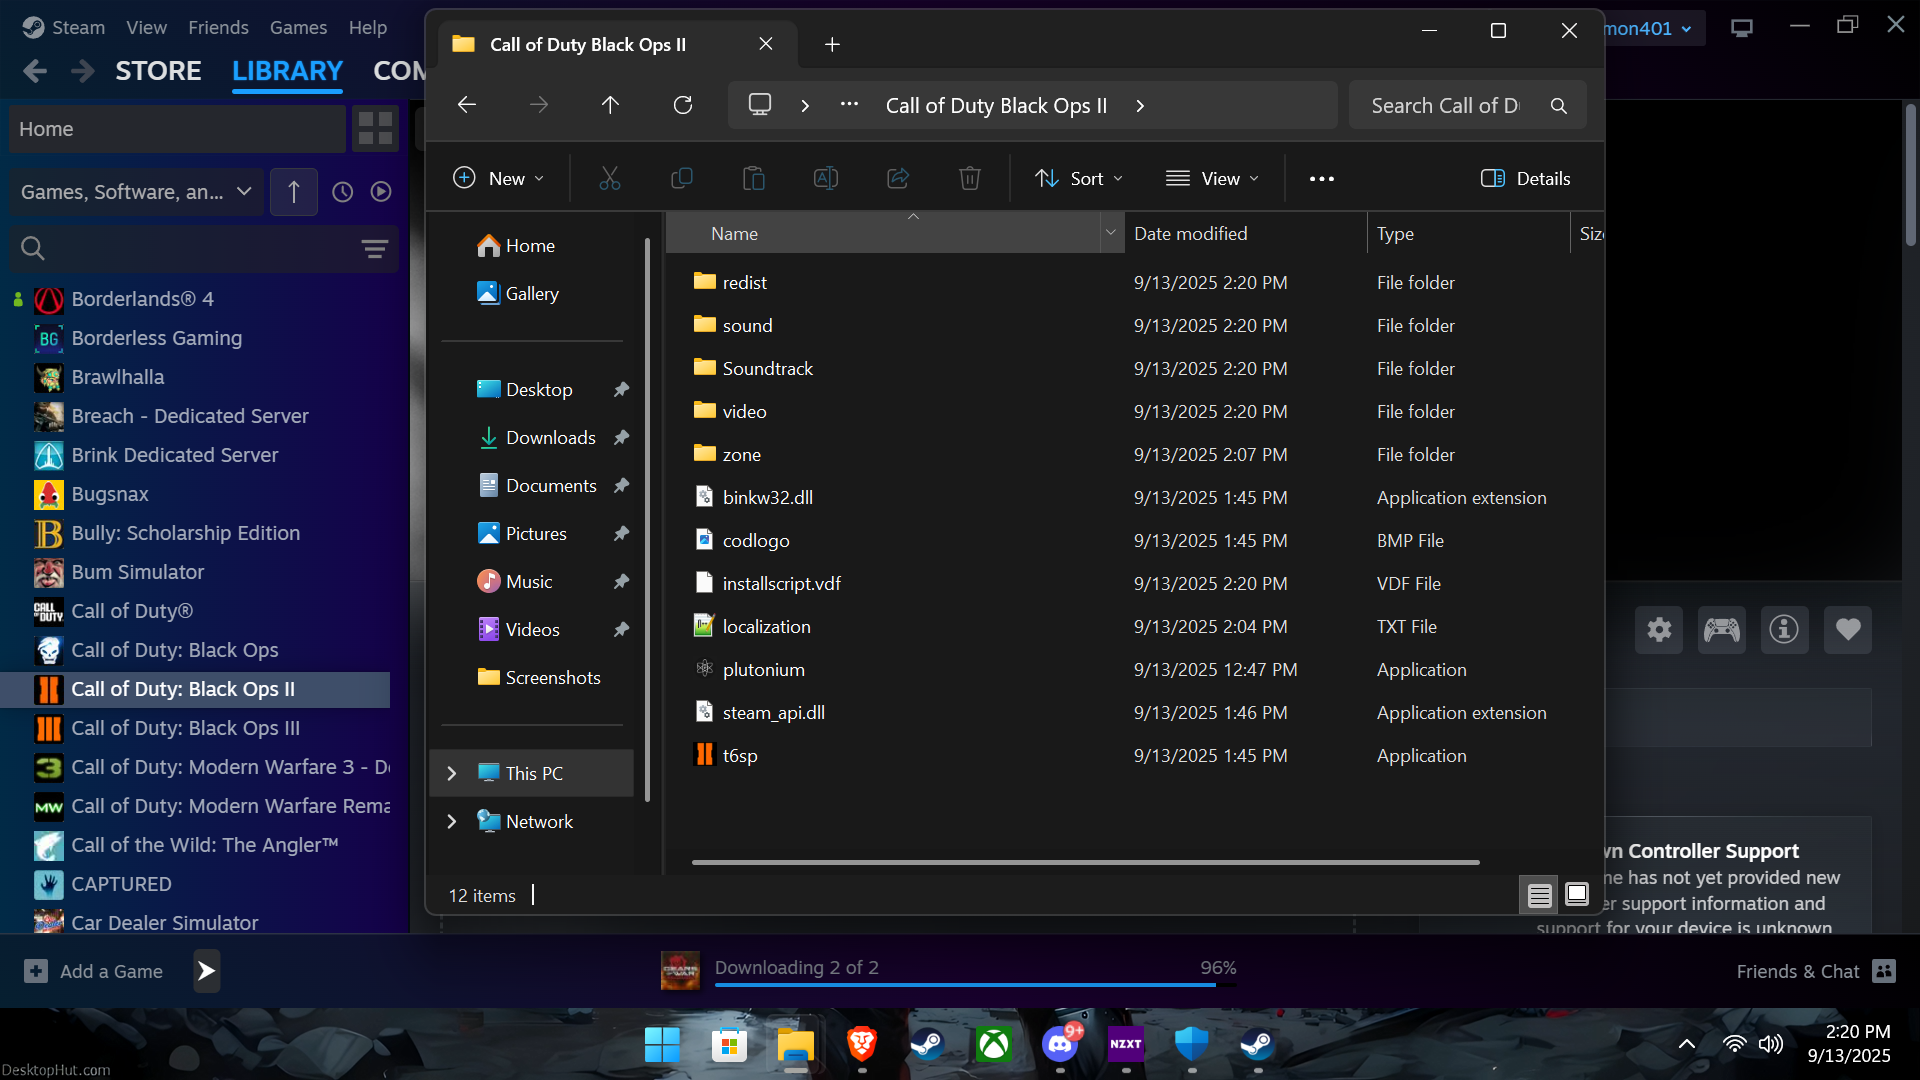1920x1080 pixels.
Task: Click Steam advanced filter icon in search
Action: tap(375, 249)
